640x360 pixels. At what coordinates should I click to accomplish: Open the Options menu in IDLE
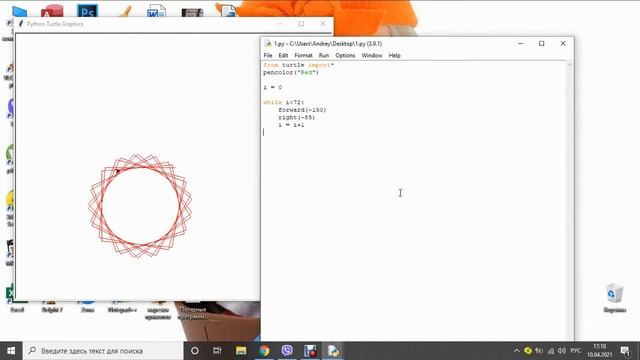coord(345,55)
